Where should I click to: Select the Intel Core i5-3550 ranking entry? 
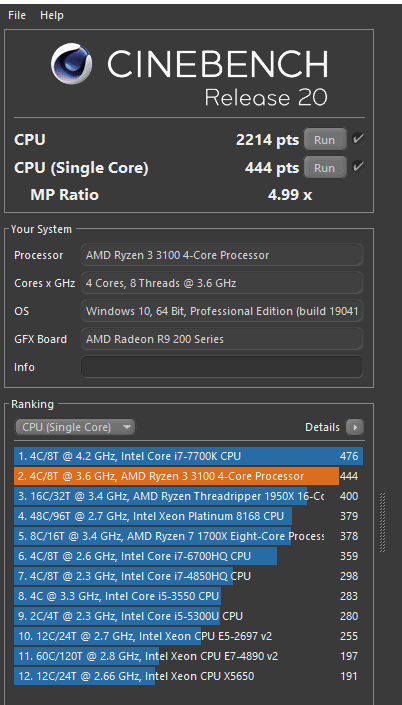tap(188, 596)
